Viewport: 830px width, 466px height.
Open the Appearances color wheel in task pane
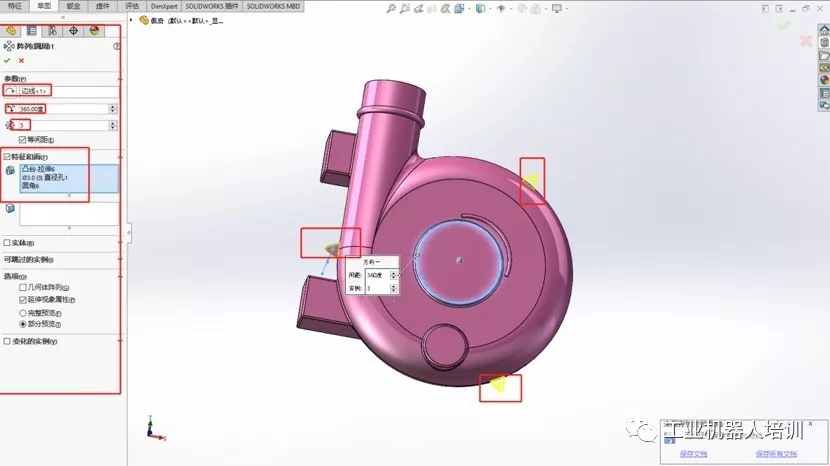point(824,80)
